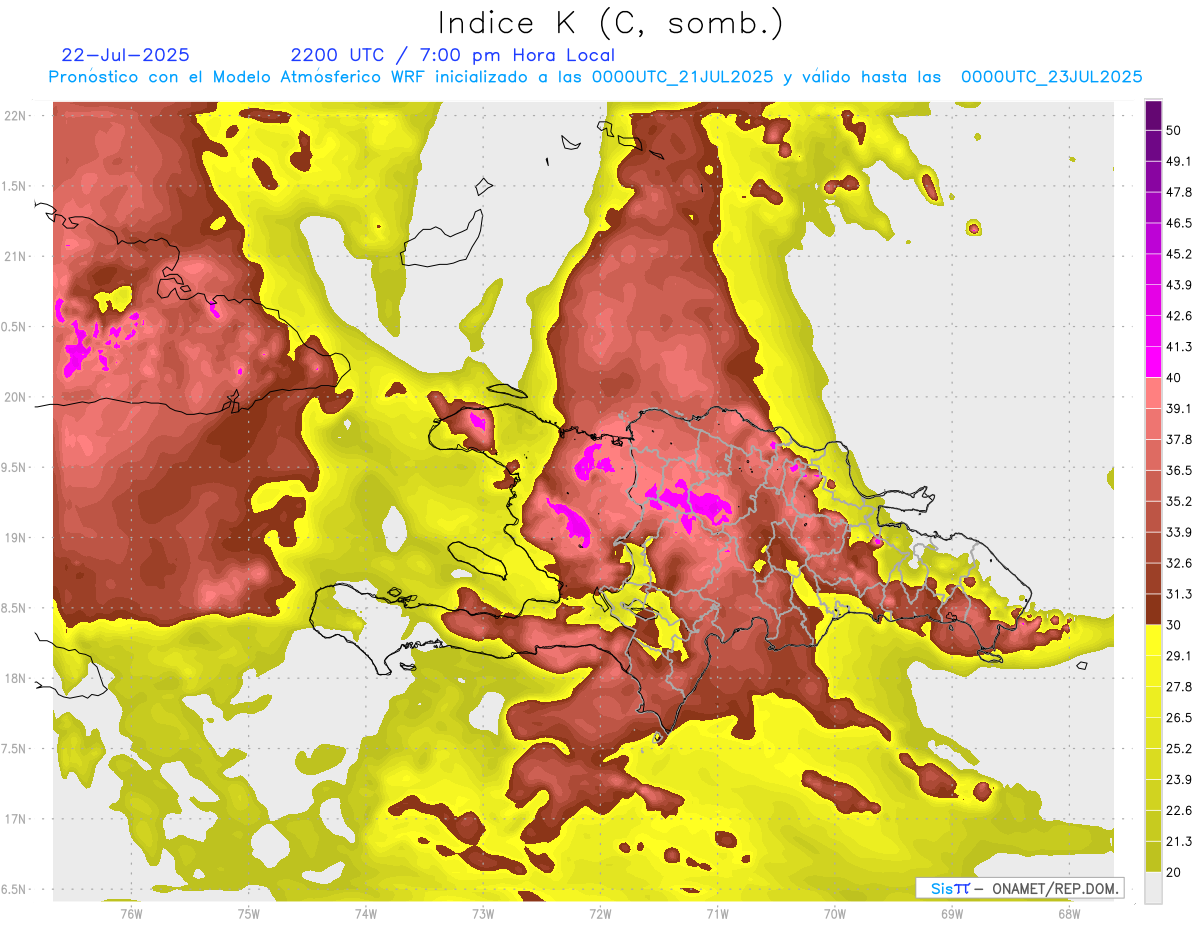Click the colorbar value "32.6"
This screenshot has height=927, width=1200.
(1179, 563)
